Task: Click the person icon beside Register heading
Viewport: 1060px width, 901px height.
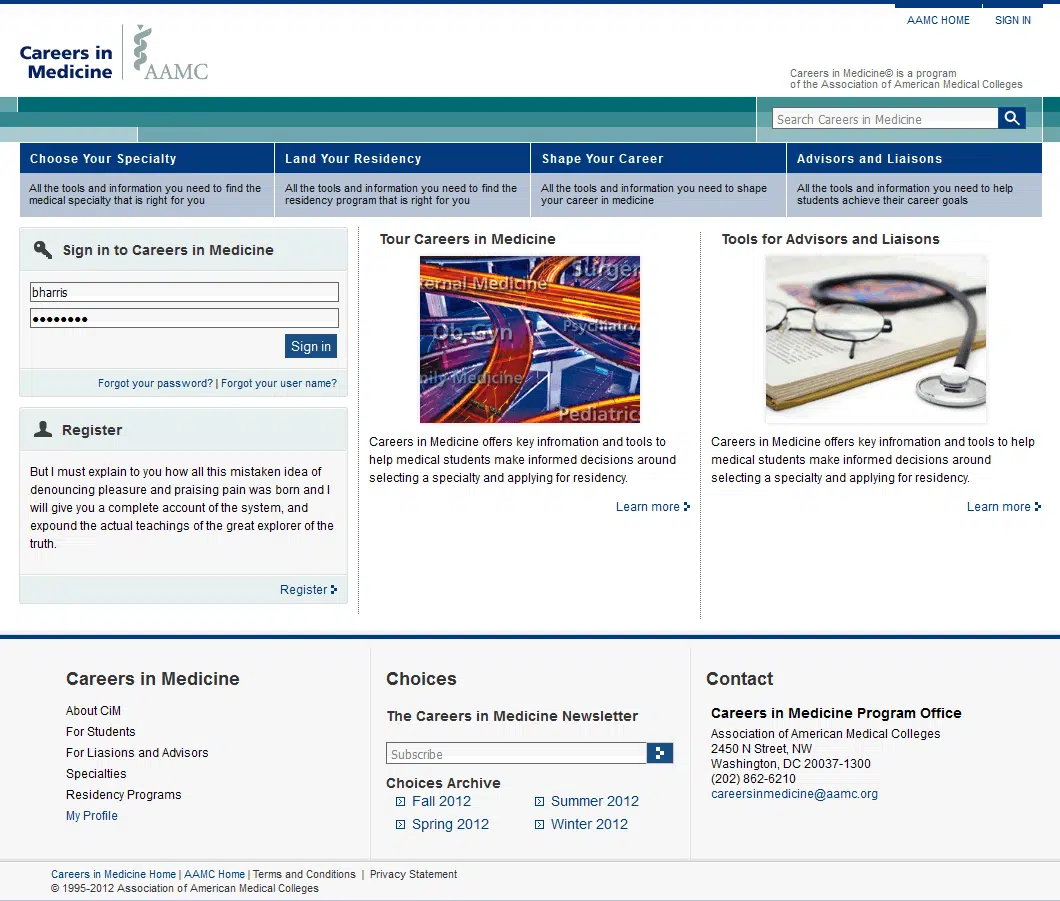Action: (43, 429)
